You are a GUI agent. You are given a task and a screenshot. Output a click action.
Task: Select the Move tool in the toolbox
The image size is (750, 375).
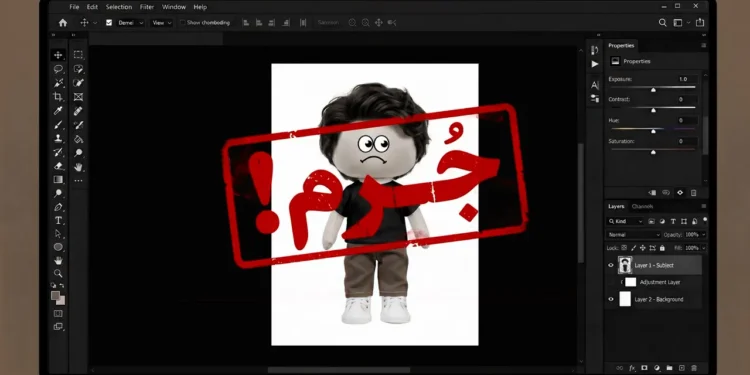(x=58, y=55)
